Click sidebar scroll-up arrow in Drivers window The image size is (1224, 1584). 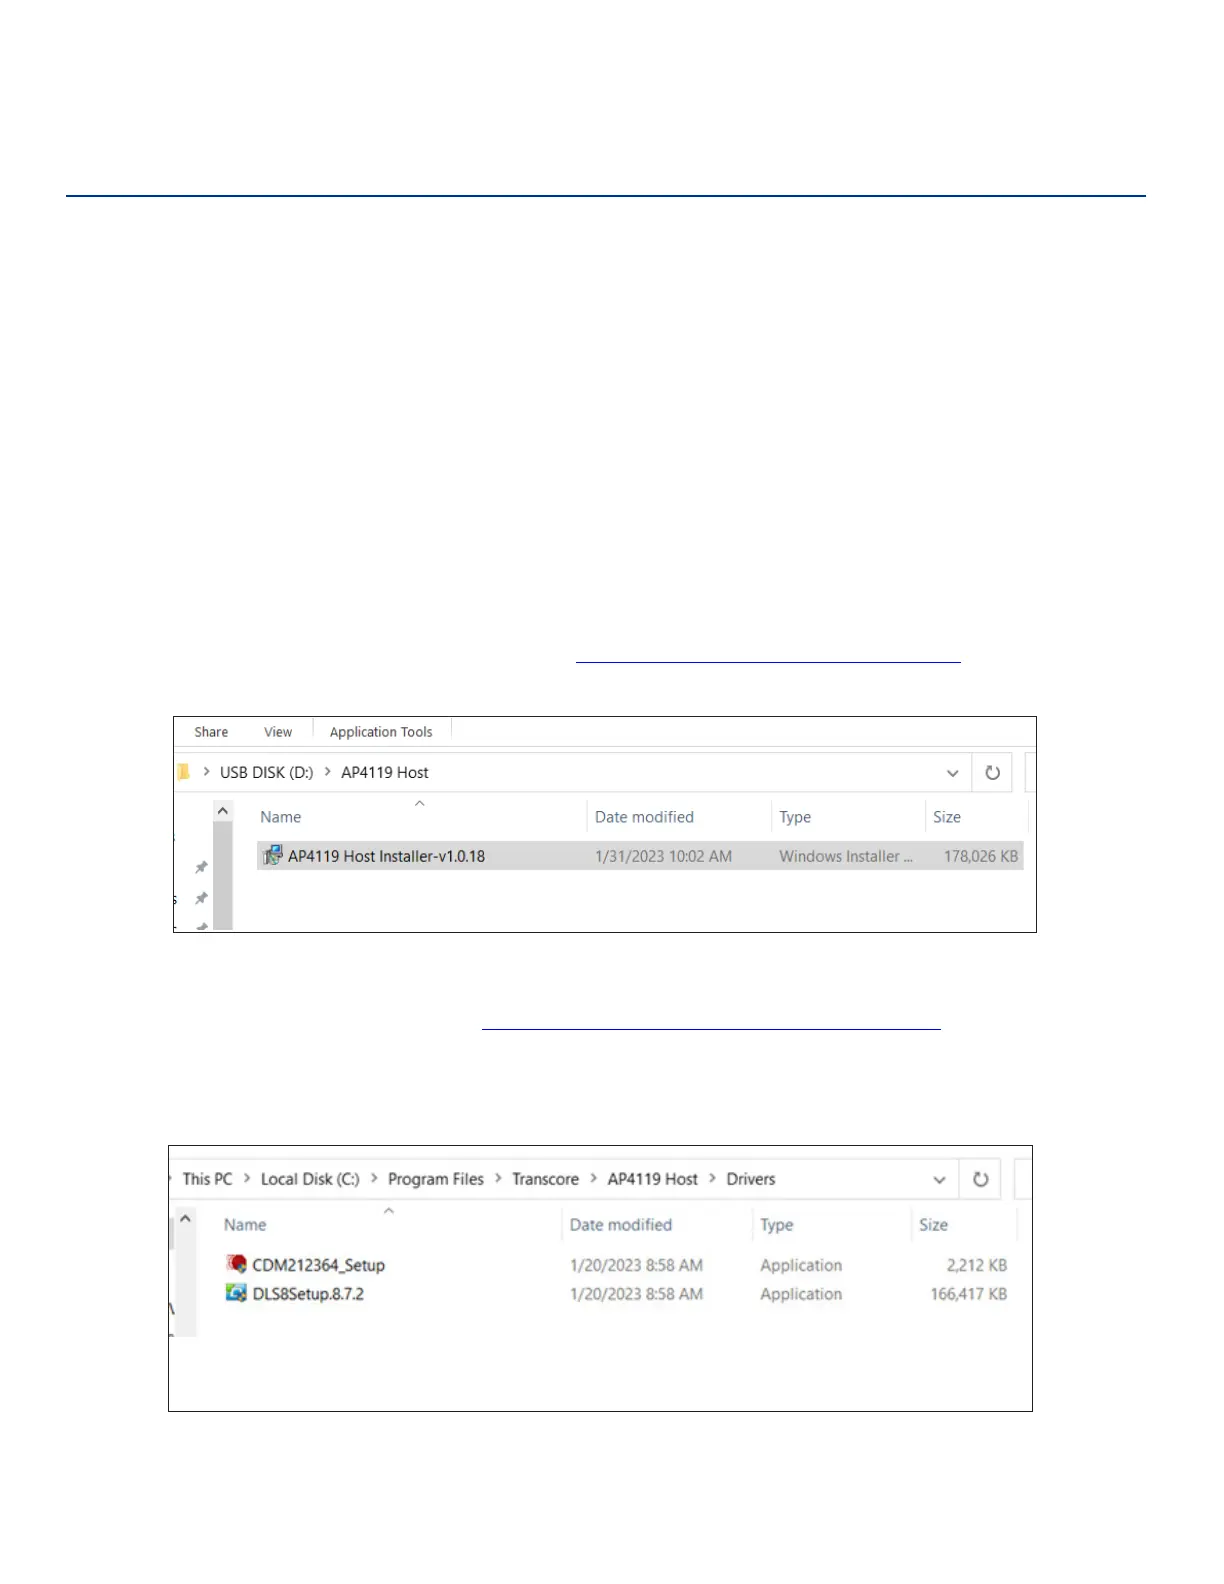click(x=185, y=1218)
